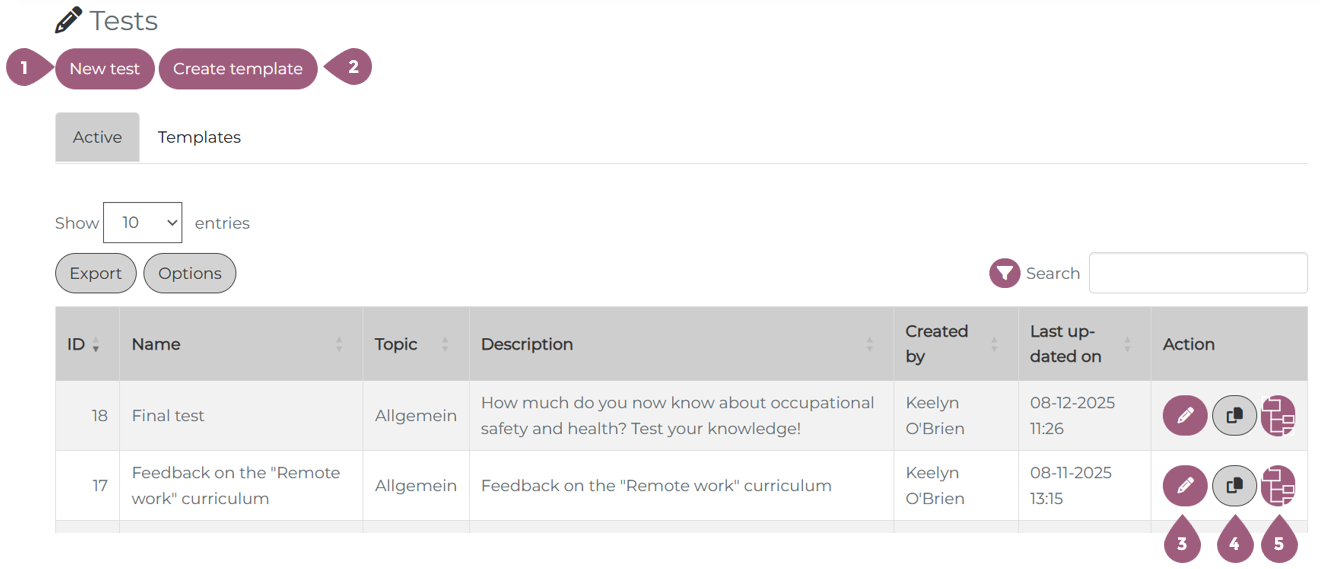The width and height of the screenshot is (1320, 569).
Task: Click the edit pencil for Final test
Action: pos(1185,416)
